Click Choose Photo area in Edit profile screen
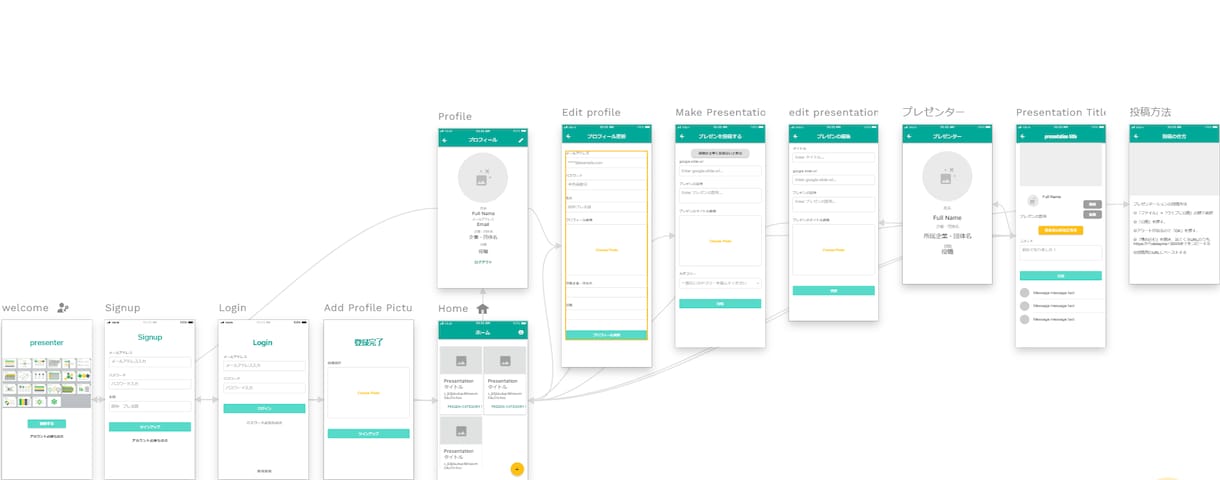 point(607,248)
